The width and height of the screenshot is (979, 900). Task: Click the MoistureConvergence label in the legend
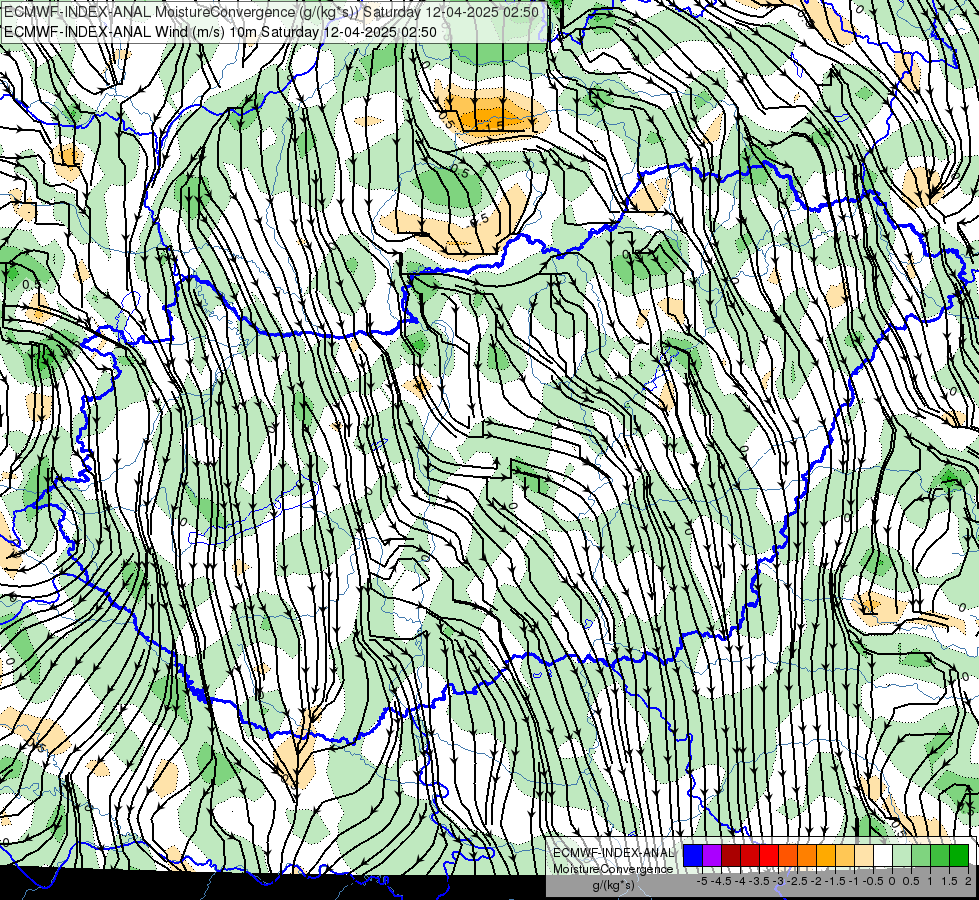coord(613,869)
